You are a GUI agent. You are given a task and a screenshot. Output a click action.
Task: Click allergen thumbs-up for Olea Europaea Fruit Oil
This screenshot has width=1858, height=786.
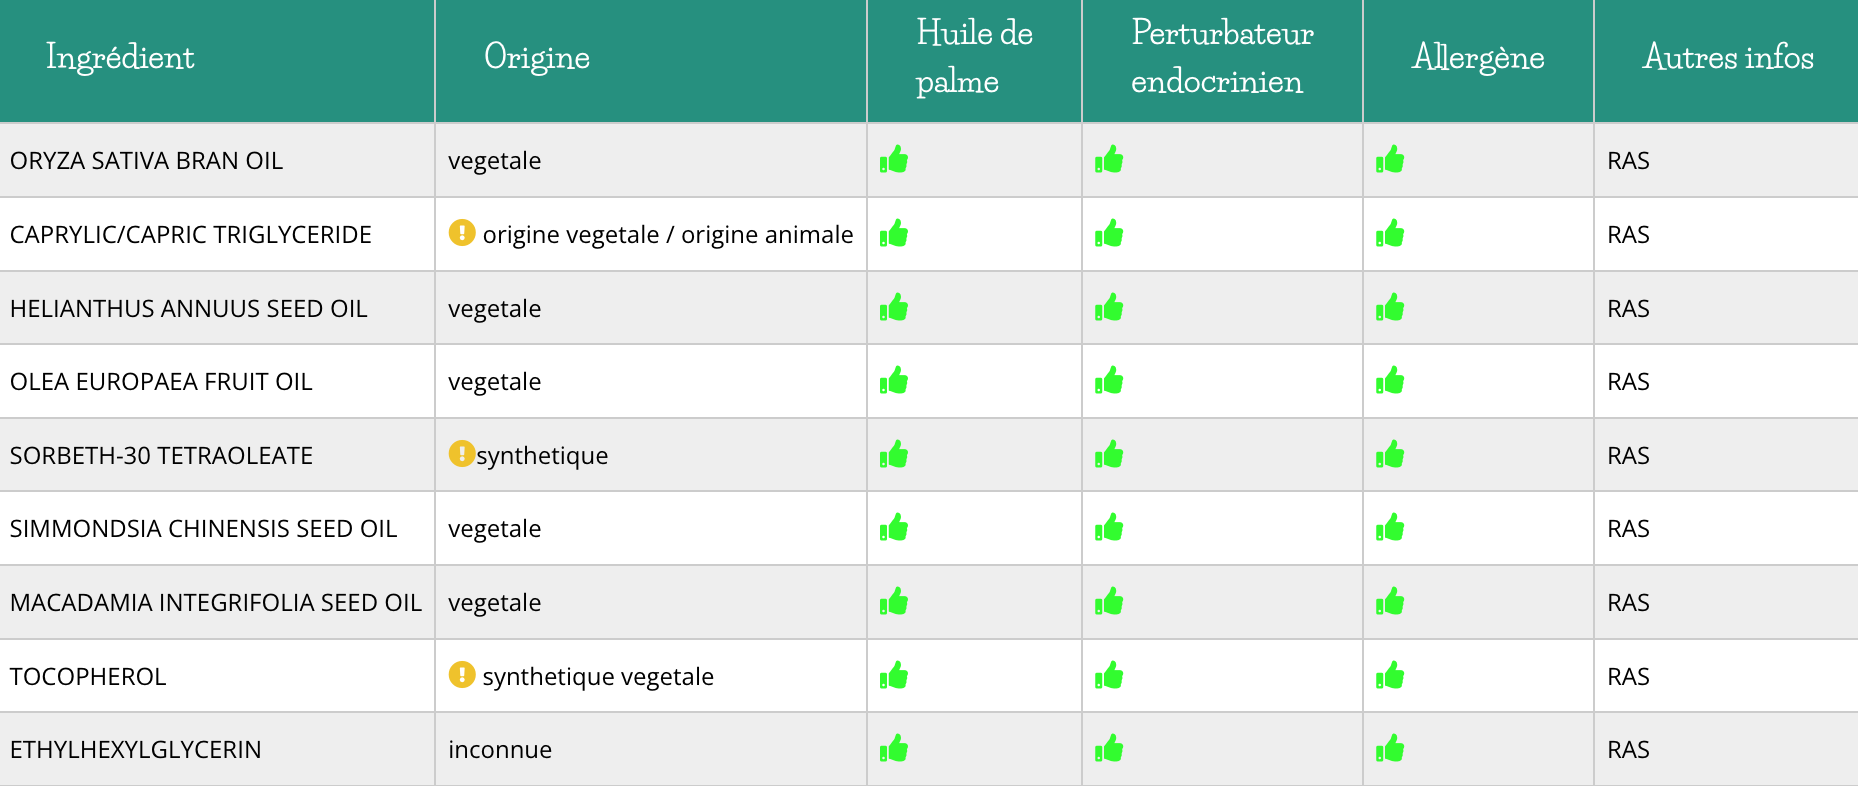click(1390, 380)
